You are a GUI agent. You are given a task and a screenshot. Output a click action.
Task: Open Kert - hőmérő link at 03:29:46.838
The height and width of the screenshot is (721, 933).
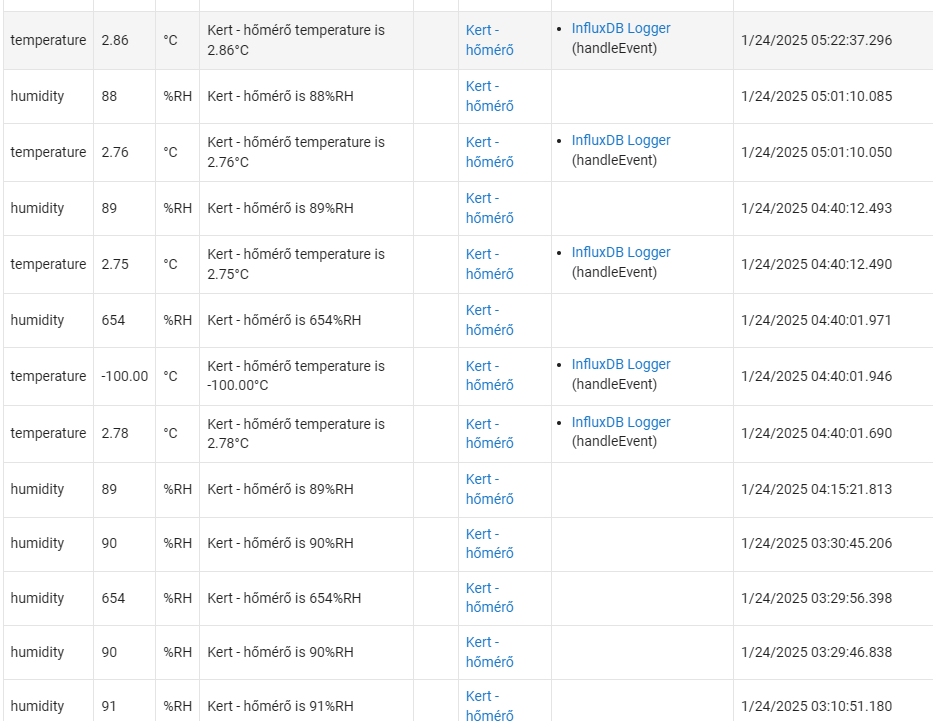(489, 651)
